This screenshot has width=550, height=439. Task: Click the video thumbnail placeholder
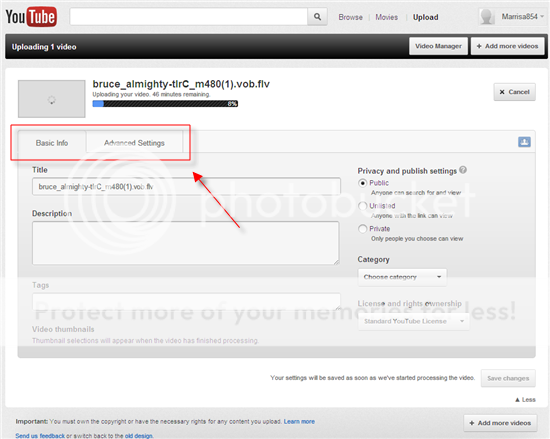pyautogui.click(x=52, y=99)
